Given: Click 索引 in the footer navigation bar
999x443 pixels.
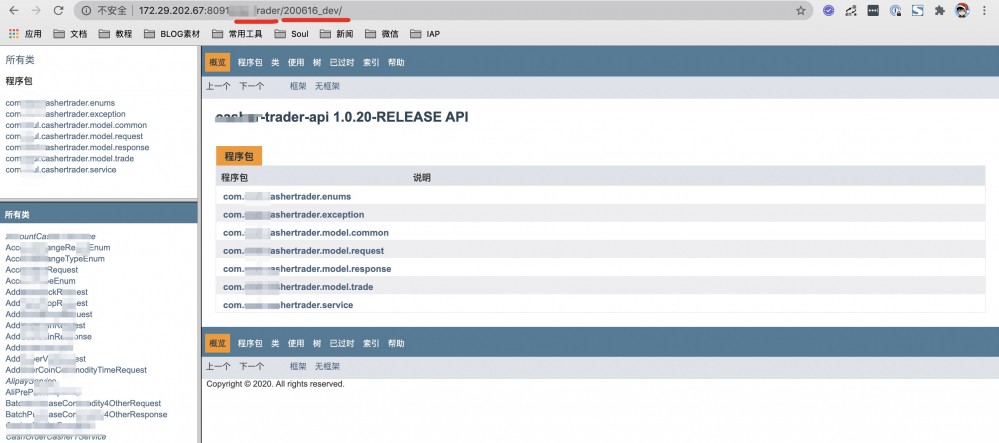Looking at the screenshot, I should [x=371, y=343].
